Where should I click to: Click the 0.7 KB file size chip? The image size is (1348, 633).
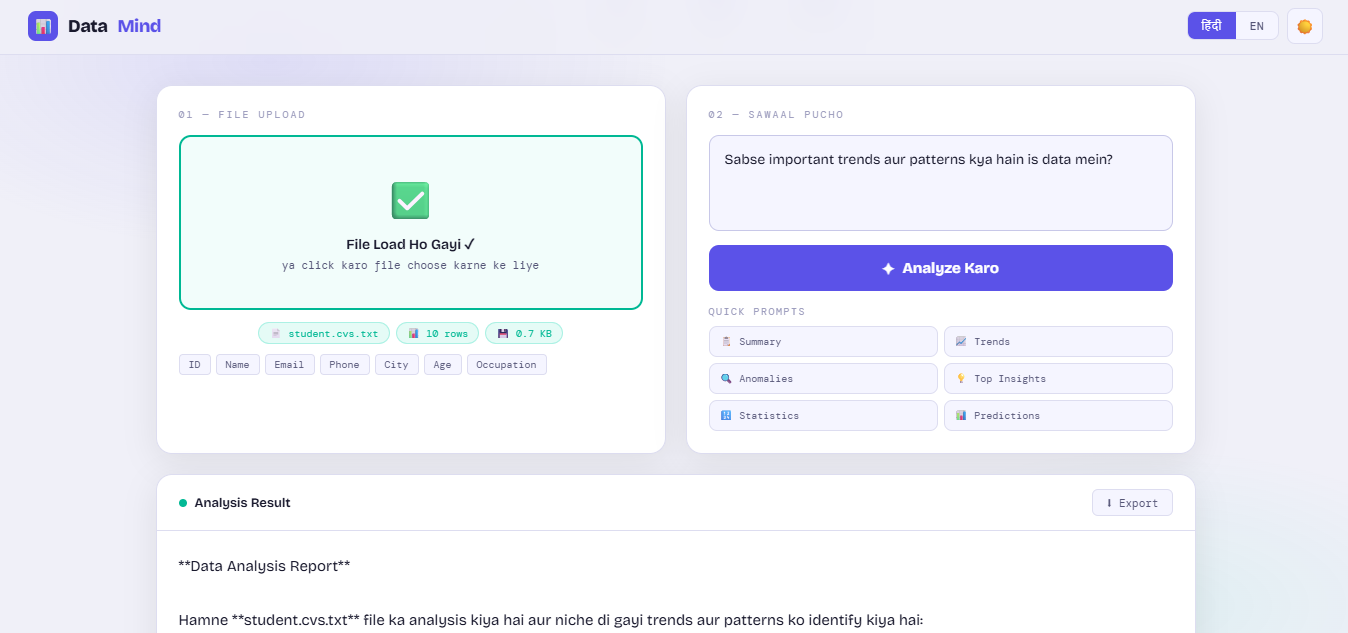coord(524,333)
